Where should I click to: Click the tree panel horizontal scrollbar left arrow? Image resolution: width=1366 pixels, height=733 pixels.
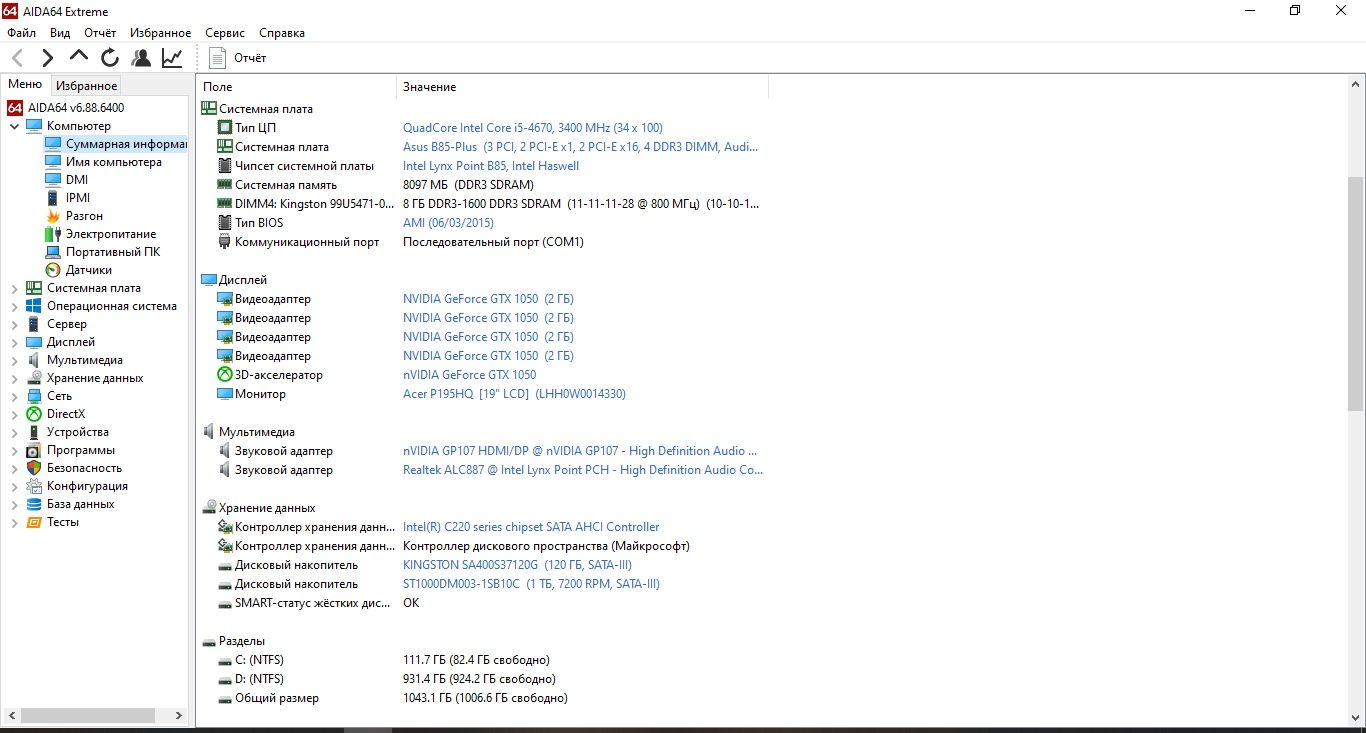point(11,716)
